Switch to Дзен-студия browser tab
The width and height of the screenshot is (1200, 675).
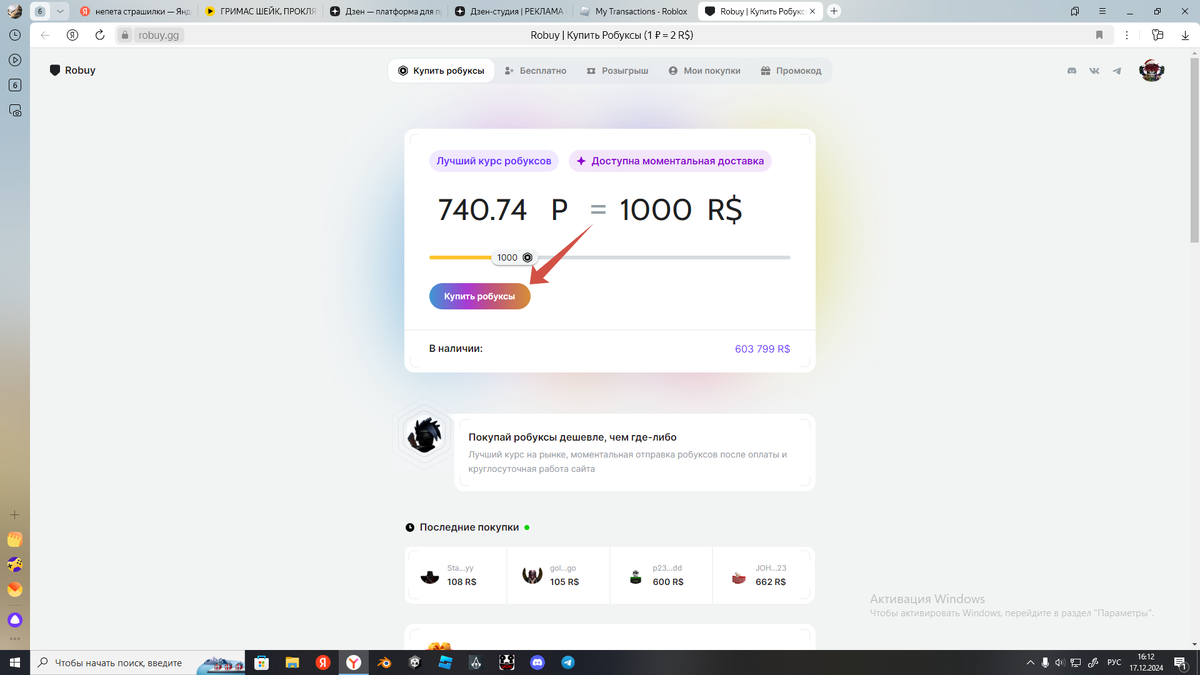pos(509,11)
